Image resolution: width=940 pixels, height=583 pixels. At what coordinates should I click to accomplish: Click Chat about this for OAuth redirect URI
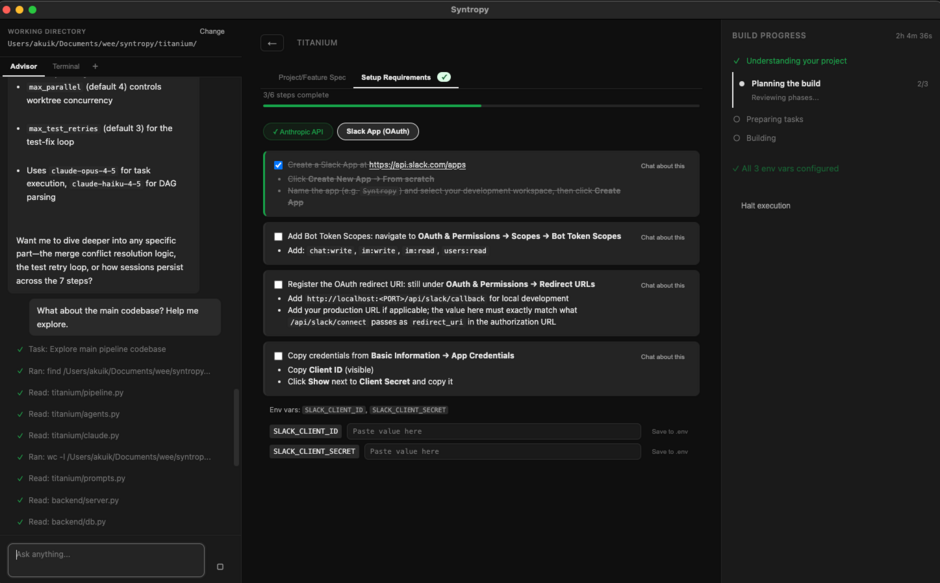[x=662, y=286]
